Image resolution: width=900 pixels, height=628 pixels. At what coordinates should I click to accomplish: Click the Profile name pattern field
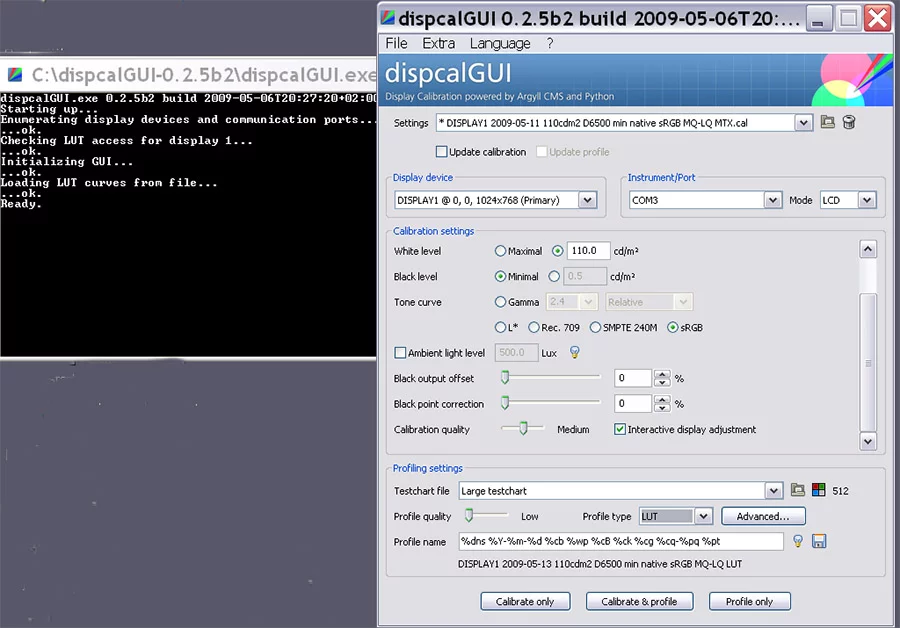[x=620, y=541]
